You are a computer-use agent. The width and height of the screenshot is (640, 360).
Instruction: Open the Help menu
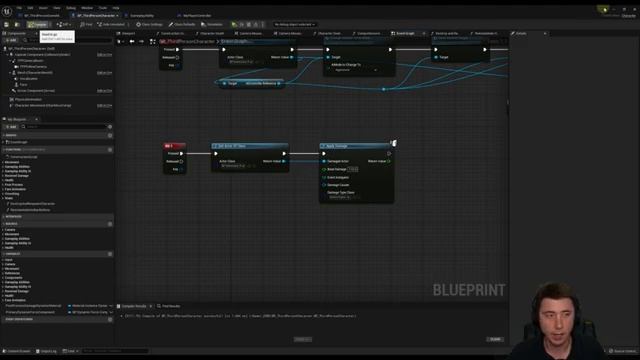coord(116,8)
